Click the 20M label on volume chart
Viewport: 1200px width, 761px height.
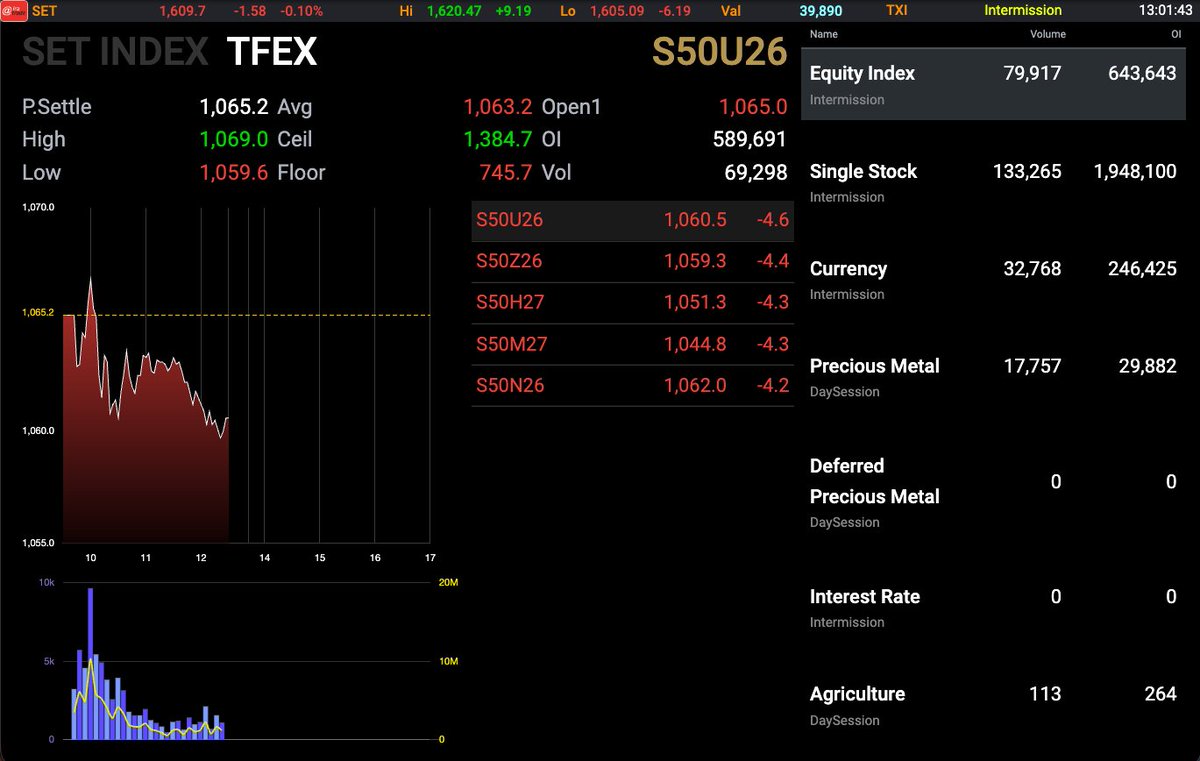[449, 582]
